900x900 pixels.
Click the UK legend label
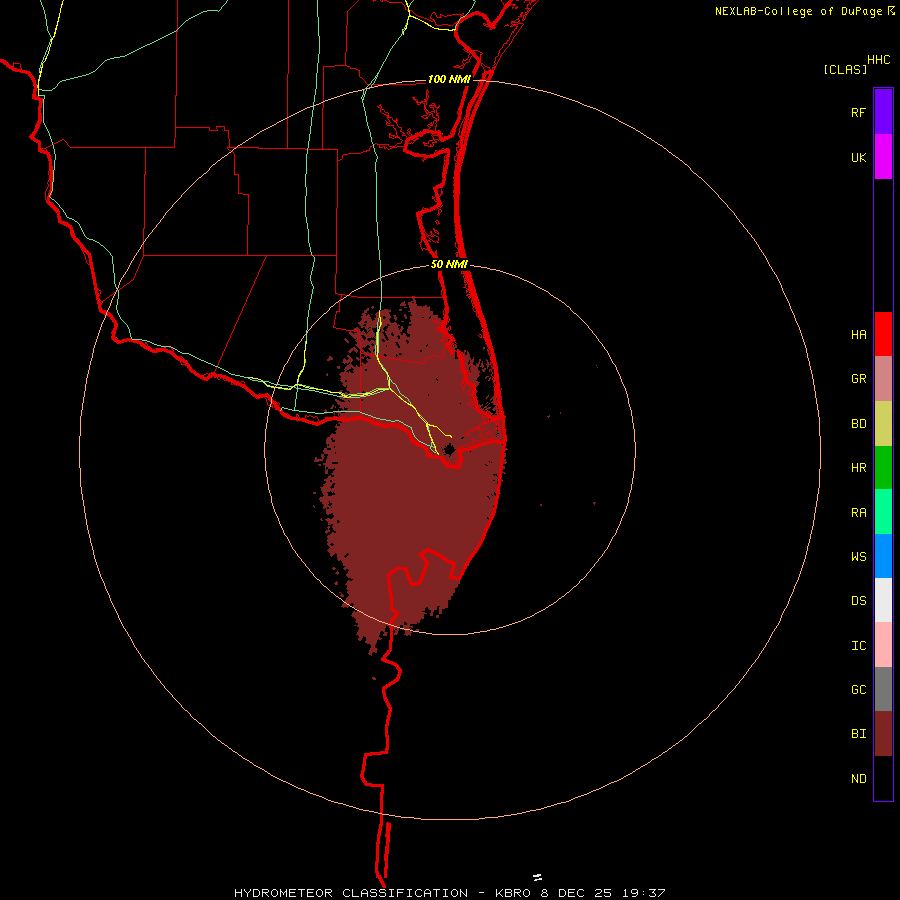[858, 157]
